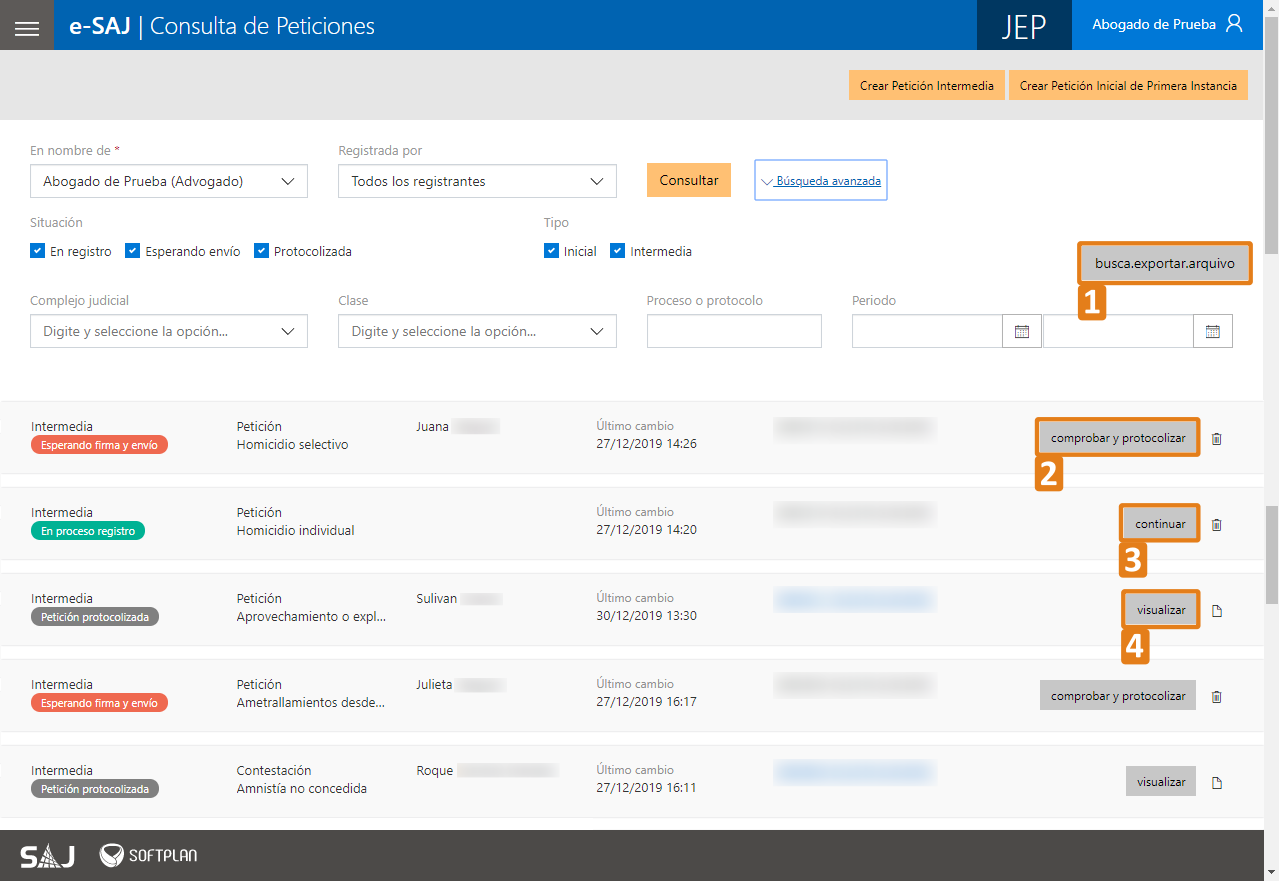Click the user profile icon
Screen dimensions: 1279x881
(1234, 24)
